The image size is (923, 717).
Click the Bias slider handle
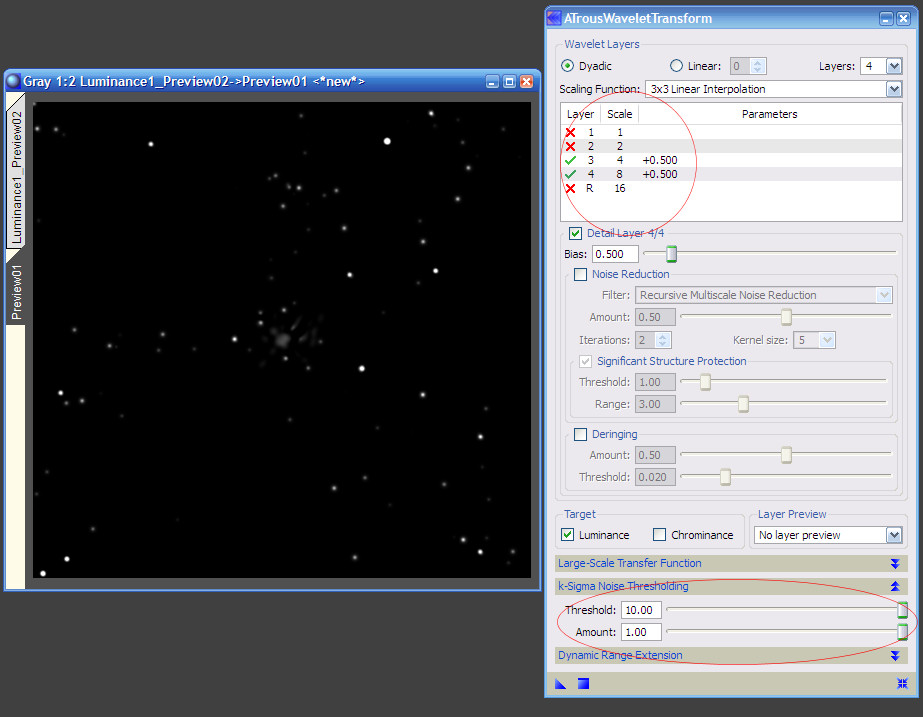671,253
